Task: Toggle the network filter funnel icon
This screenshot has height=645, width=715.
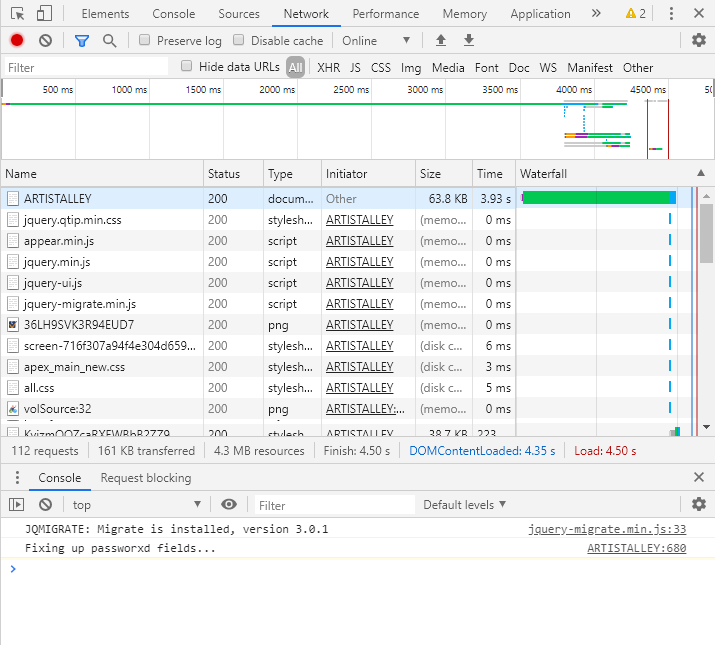Action: pyautogui.click(x=82, y=40)
